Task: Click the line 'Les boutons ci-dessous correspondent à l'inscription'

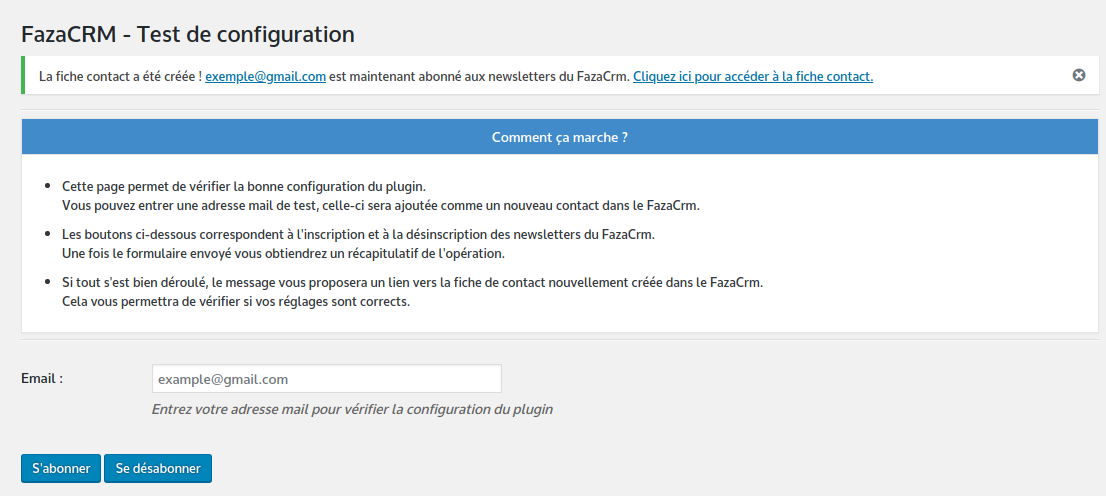Action: pyautogui.click(x=358, y=234)
